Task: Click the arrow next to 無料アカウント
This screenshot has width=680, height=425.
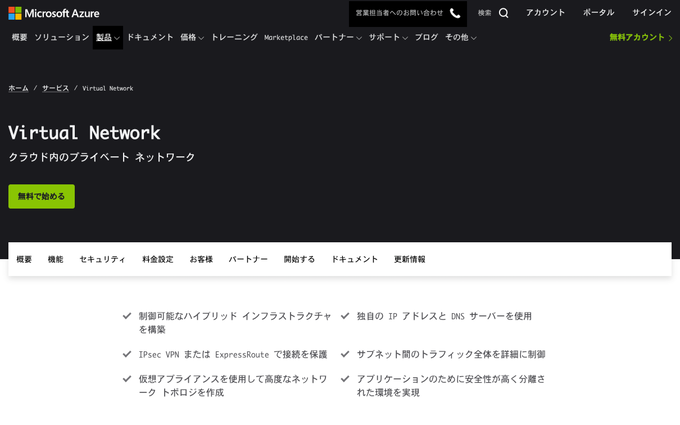Action: pyautogui.click(x=670, y=38)
